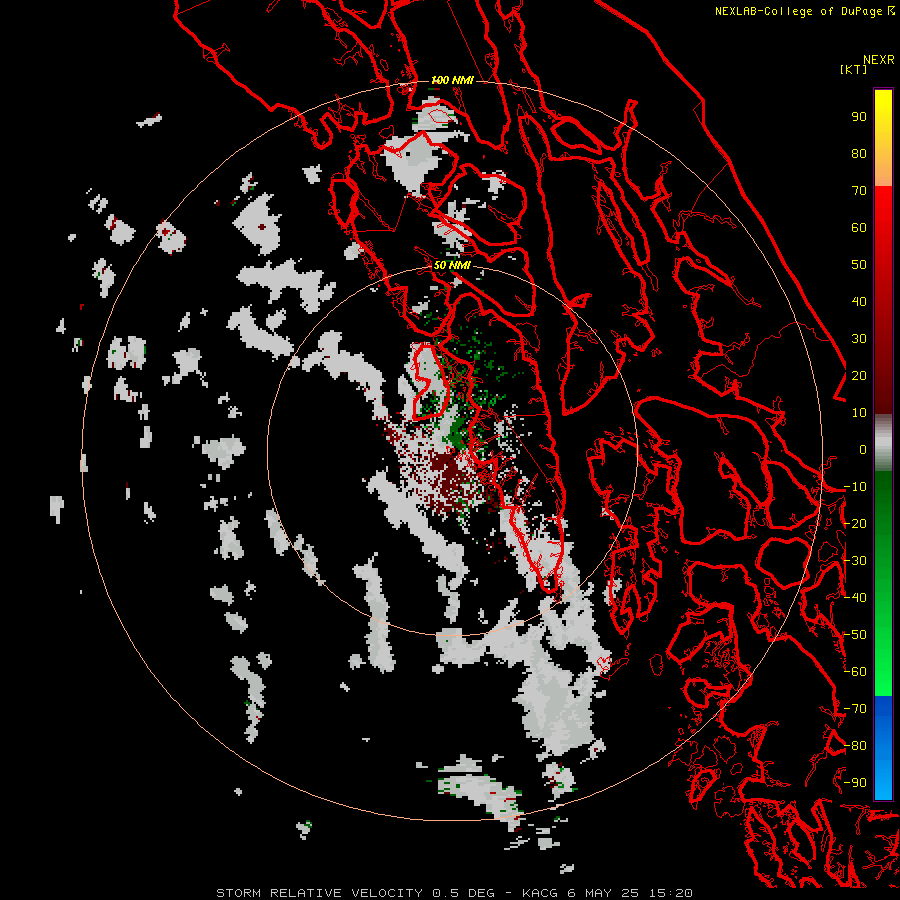Click the 20 value on color scale
900x900 pixels.
pyautogui.click(x=859, y=376)
